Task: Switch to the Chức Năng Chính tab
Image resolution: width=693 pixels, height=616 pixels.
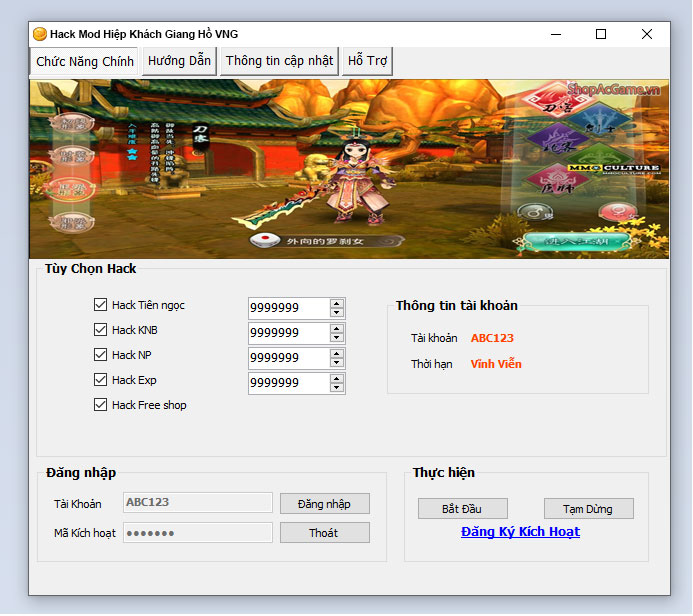Action: [x=84, y=61]
